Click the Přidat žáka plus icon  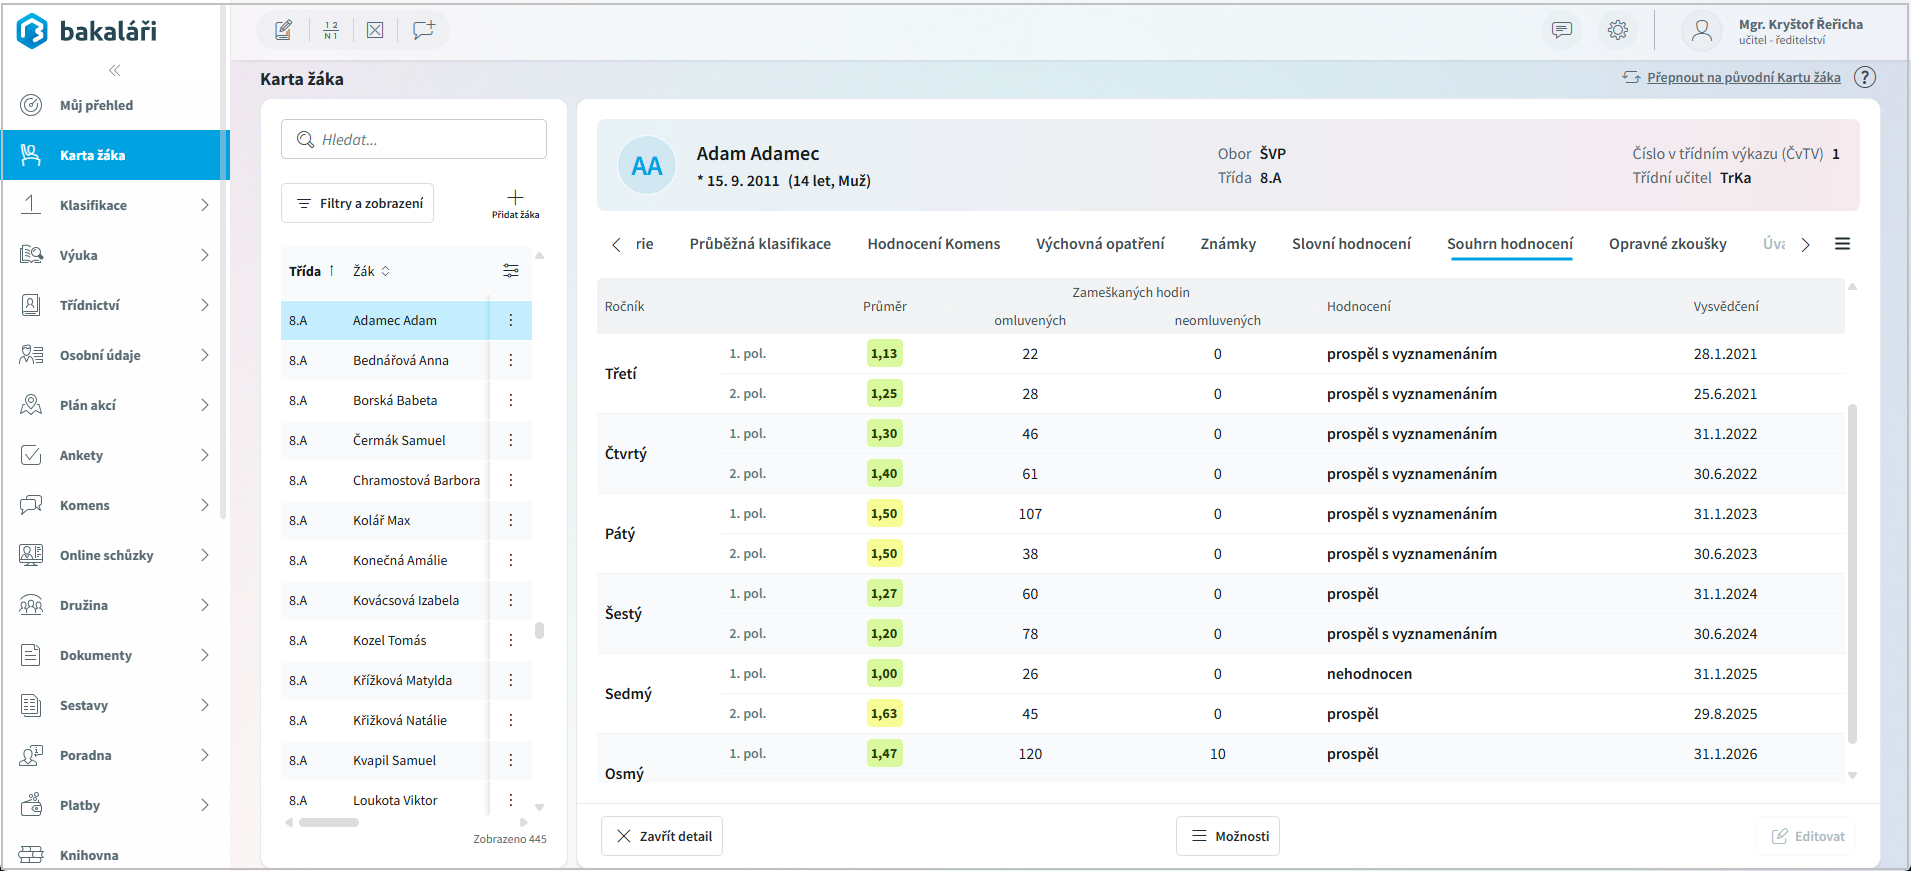coord(515,198)
